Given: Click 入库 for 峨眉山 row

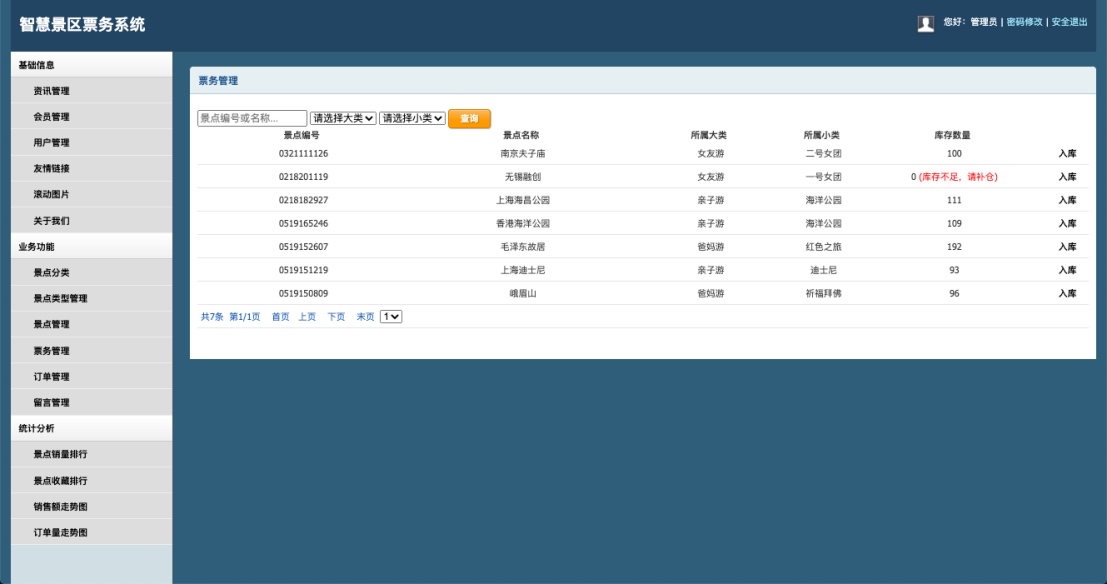Looking at the screenshot, I should (x=1067, y=293).
